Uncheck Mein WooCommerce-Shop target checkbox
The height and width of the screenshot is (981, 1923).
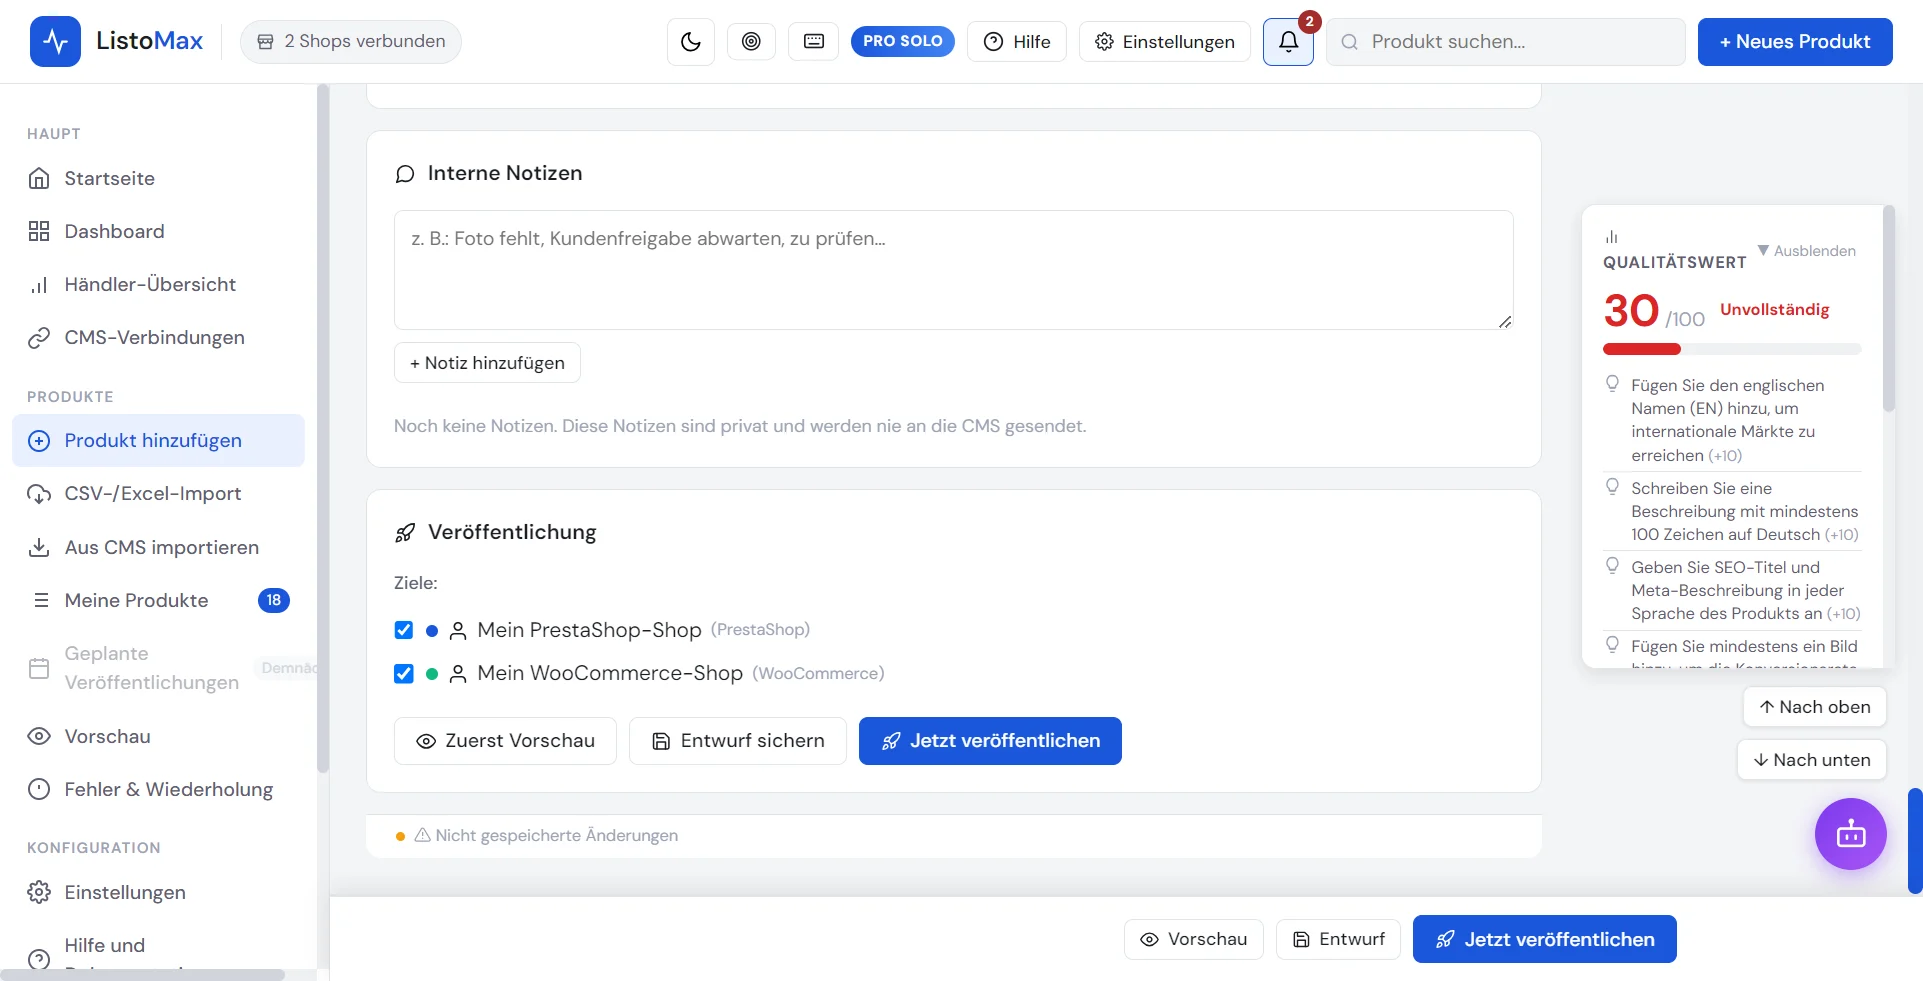pyautogui.click(x=404, y=673)
